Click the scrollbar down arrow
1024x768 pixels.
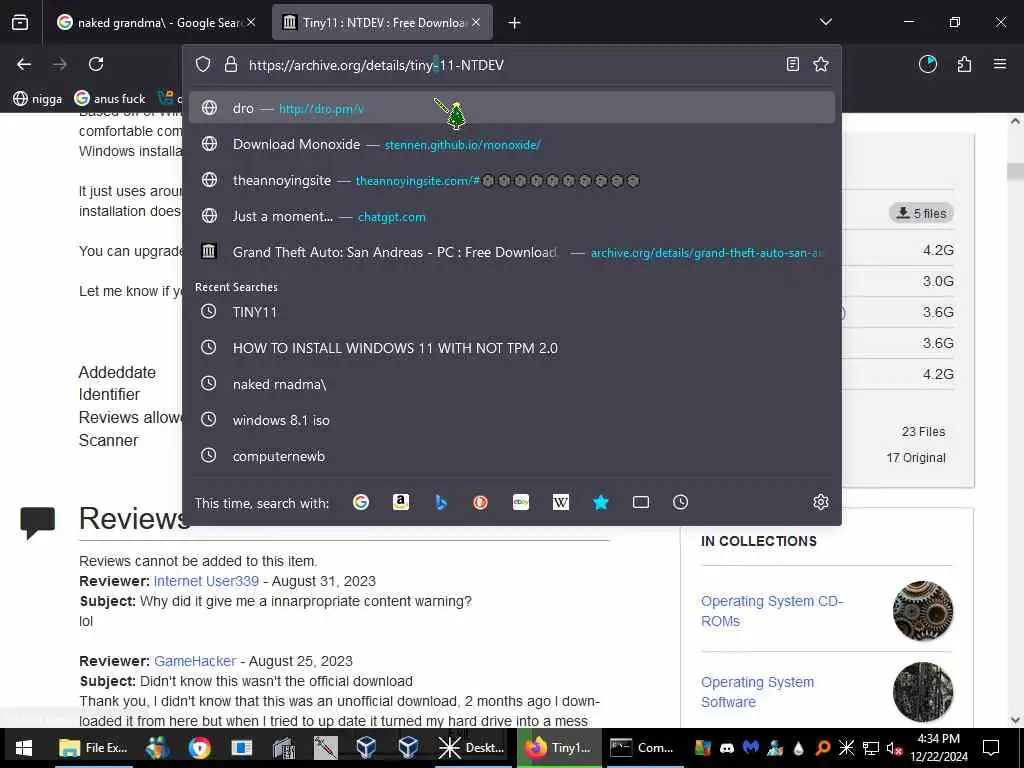pyautogui.click(x=1015, y=720)
